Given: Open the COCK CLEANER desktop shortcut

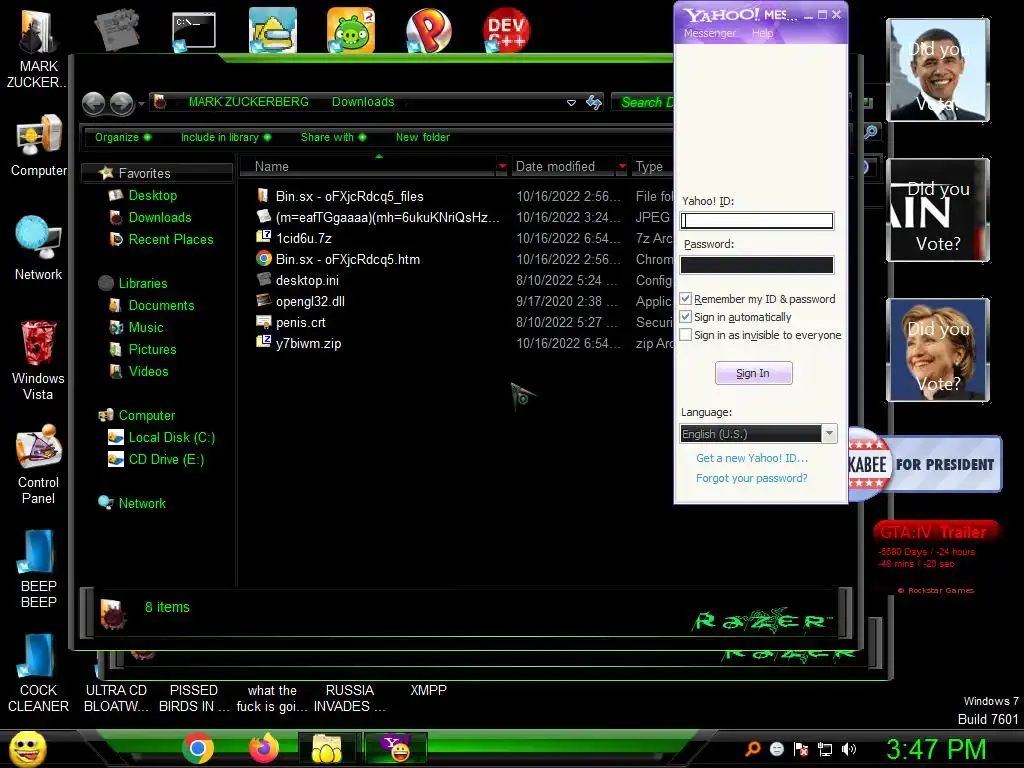Looking at the screenshot, I should 38,673.
